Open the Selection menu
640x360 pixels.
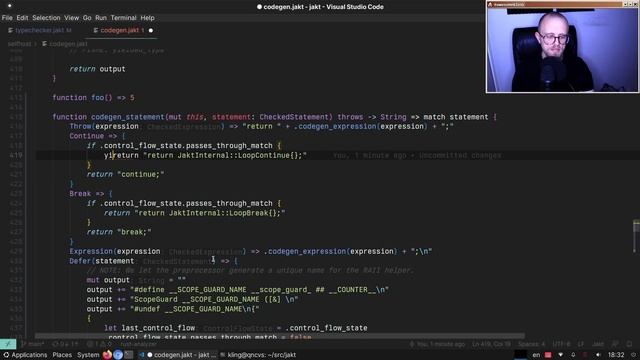pyautogui.click(x=46, y=18)
